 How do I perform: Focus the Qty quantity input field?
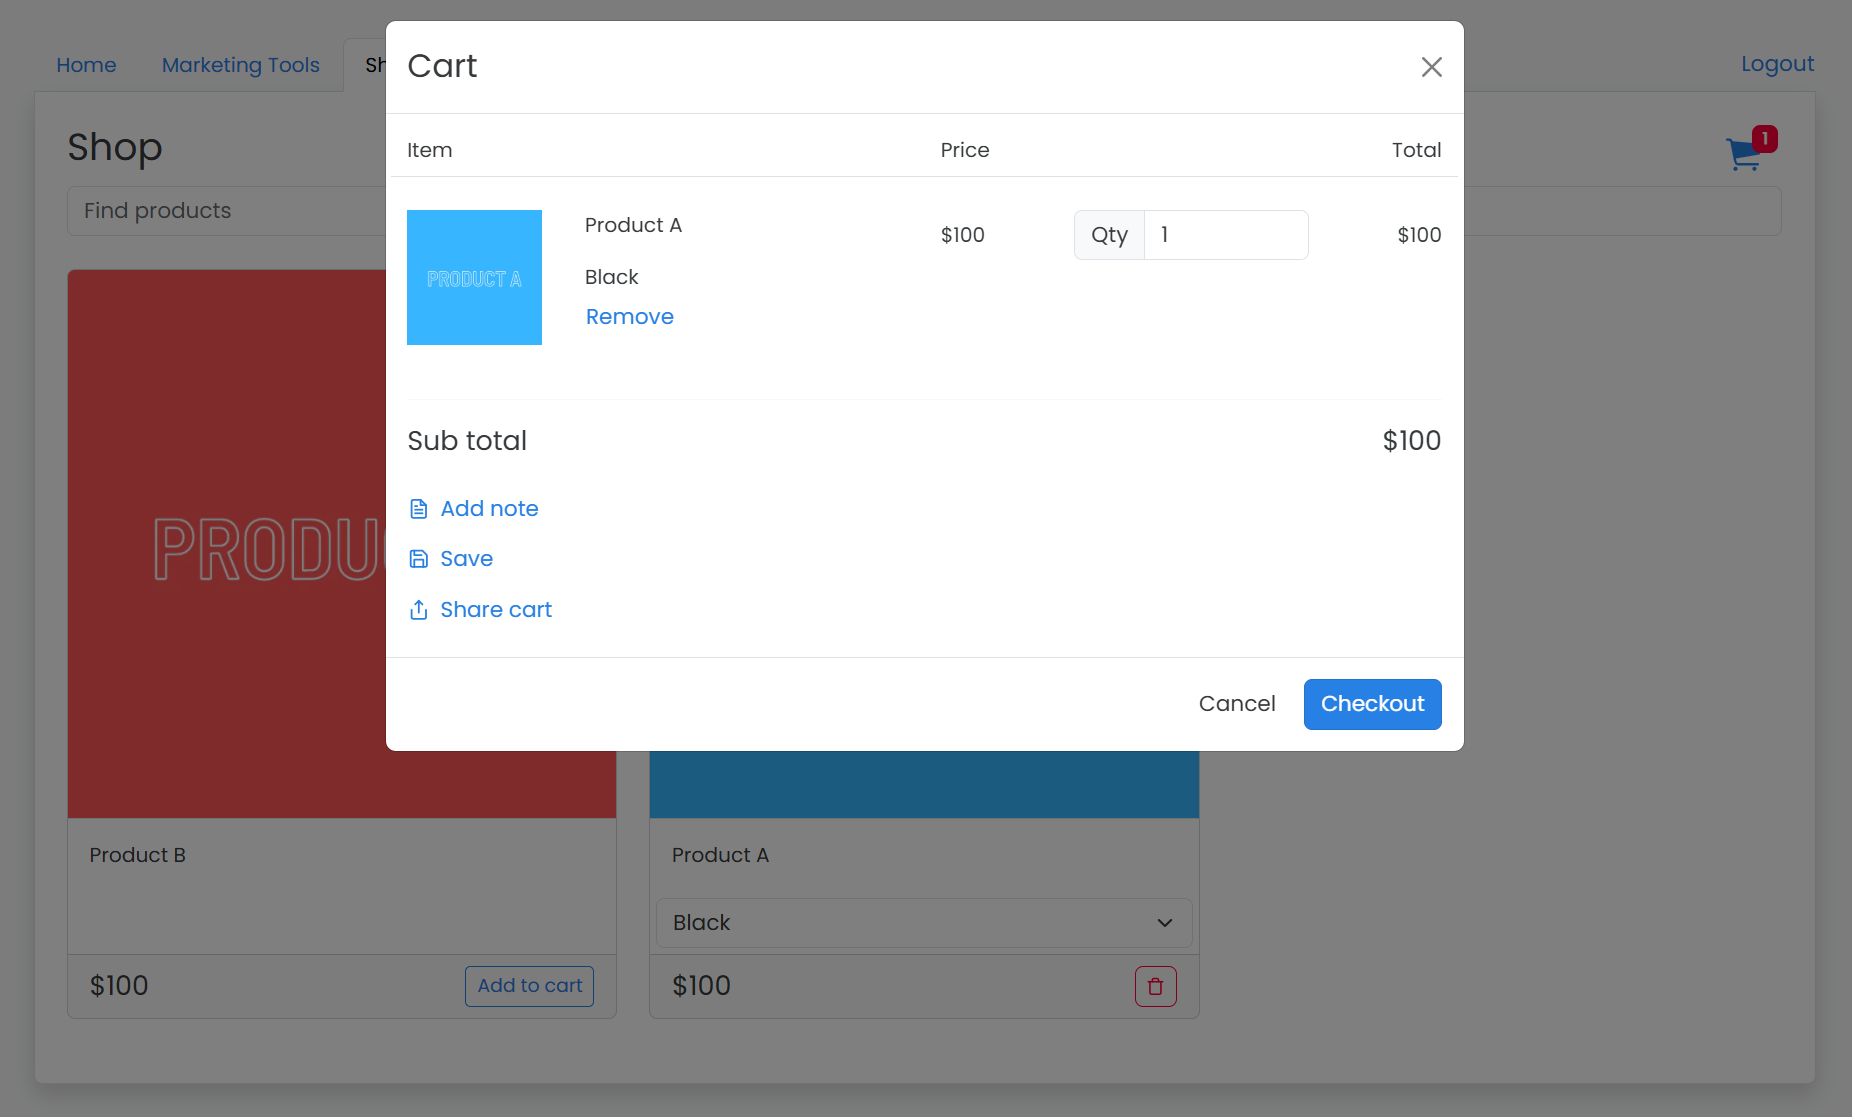coord(1225,235)
